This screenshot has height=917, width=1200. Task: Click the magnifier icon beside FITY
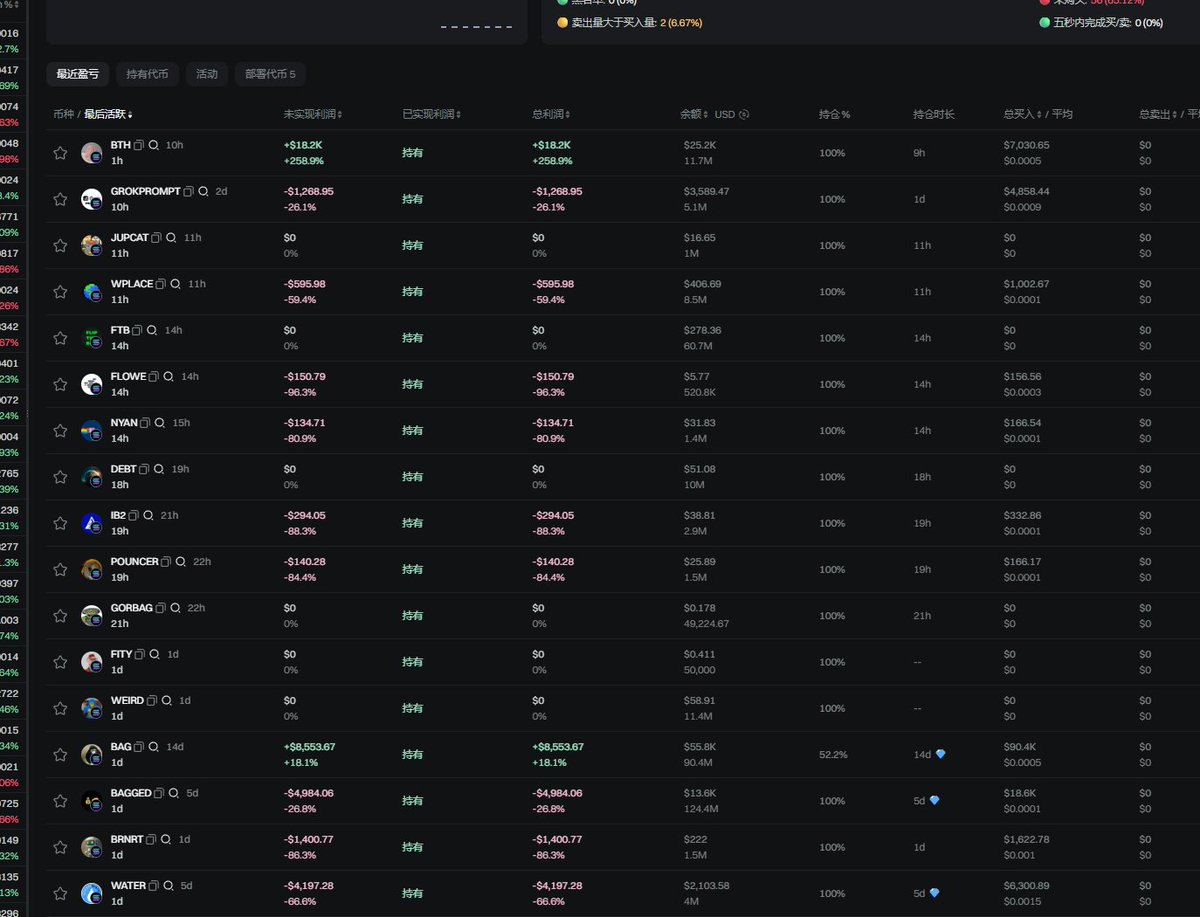(x=154, y=654)
